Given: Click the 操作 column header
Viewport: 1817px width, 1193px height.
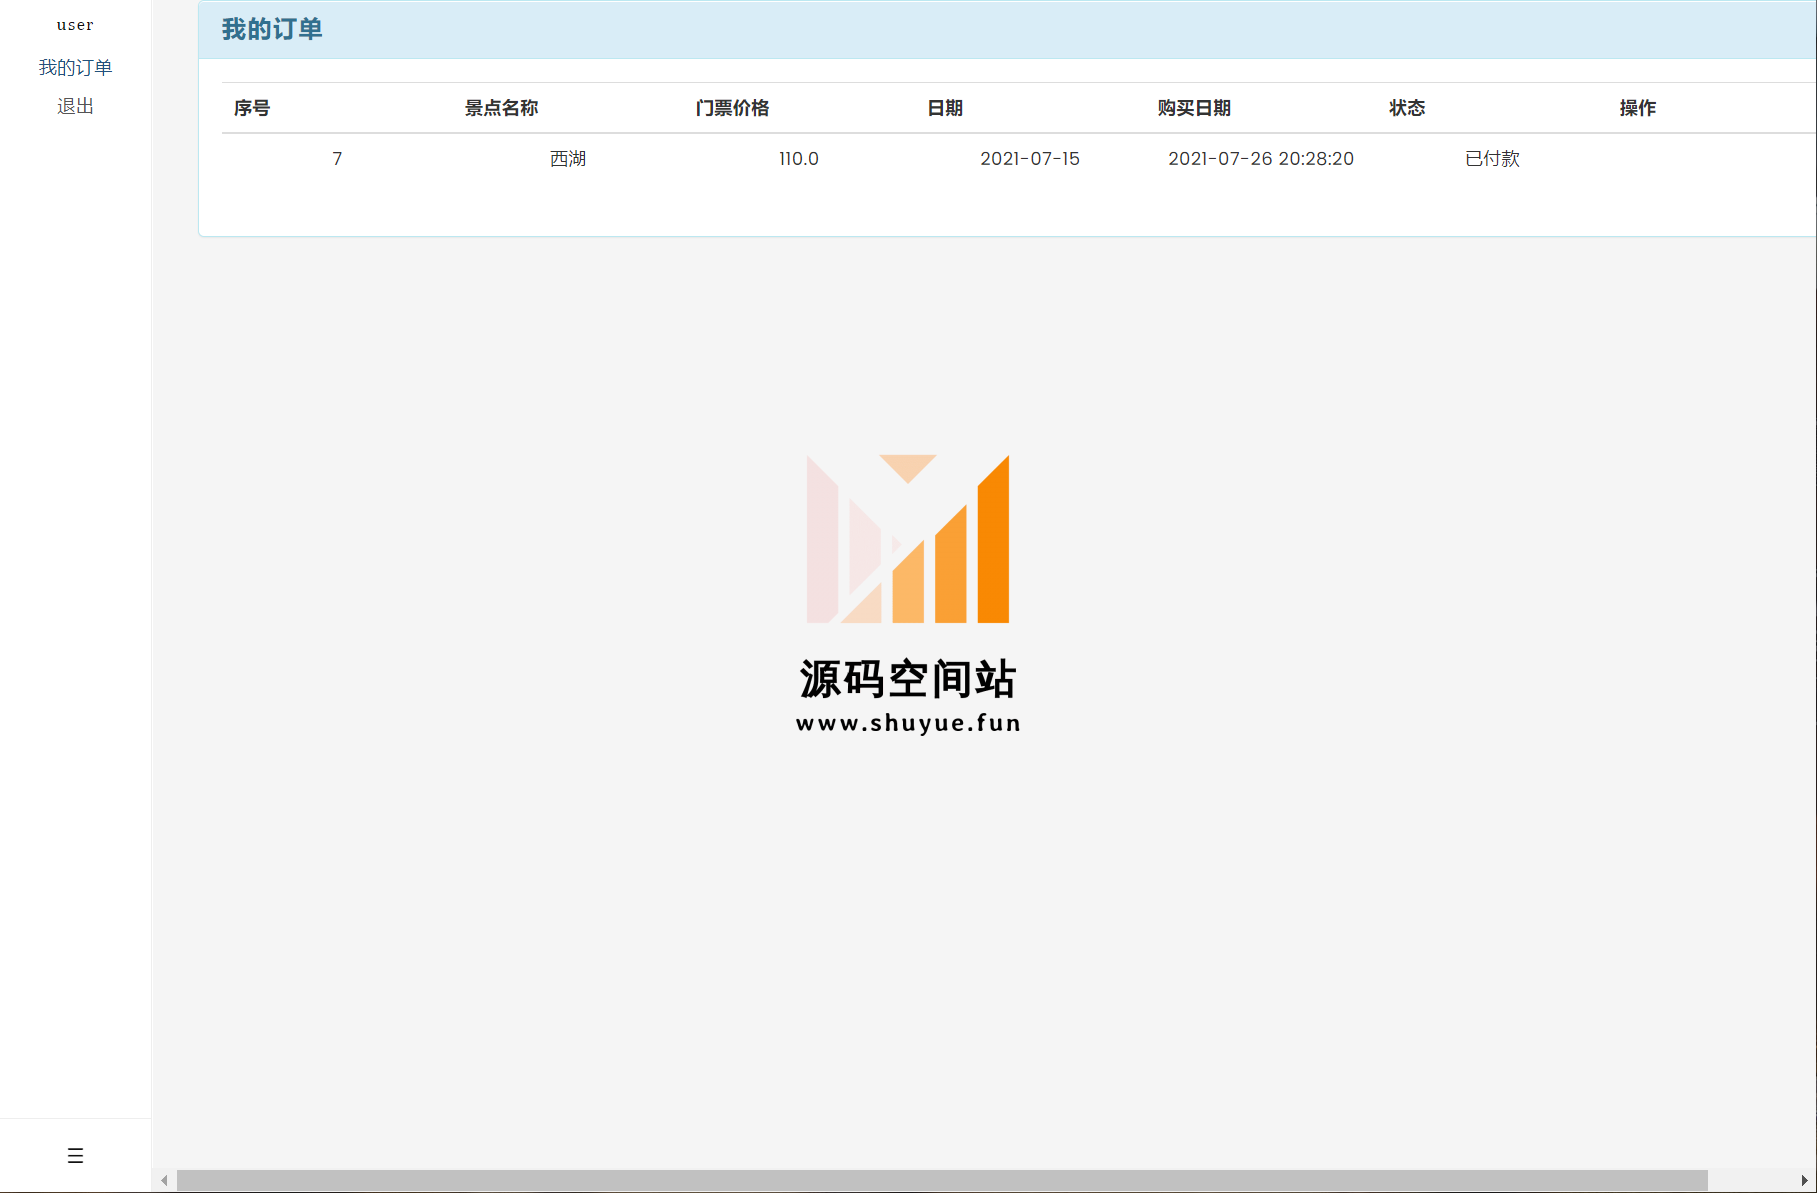Looking at the screenshot, I should click(1638, 108).
